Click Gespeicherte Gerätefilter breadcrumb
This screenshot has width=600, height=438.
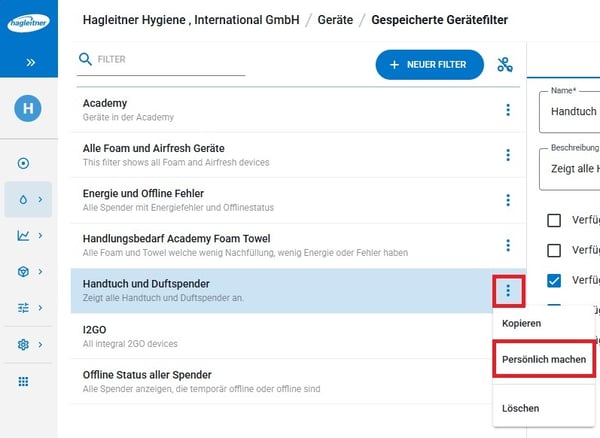[439, 20]
